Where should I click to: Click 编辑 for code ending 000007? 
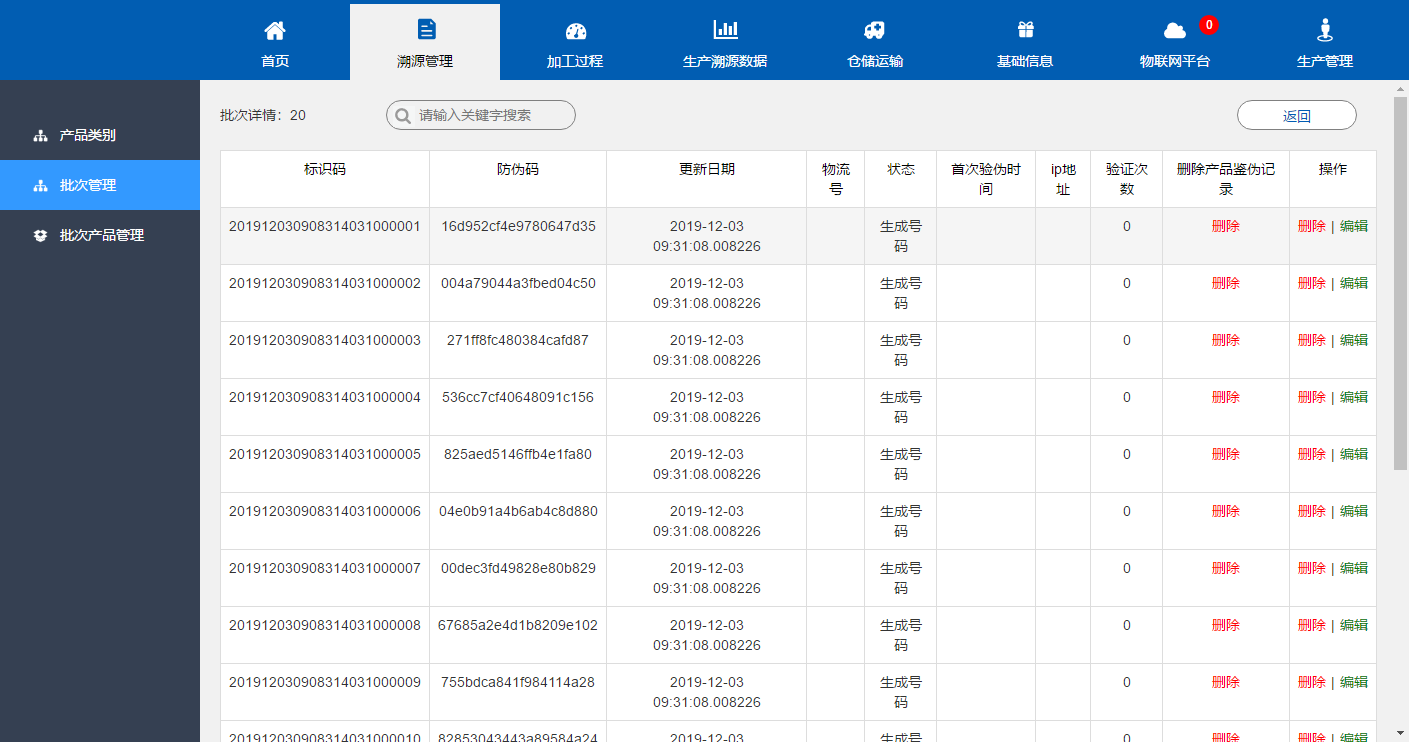click(x=1354, y=568)
